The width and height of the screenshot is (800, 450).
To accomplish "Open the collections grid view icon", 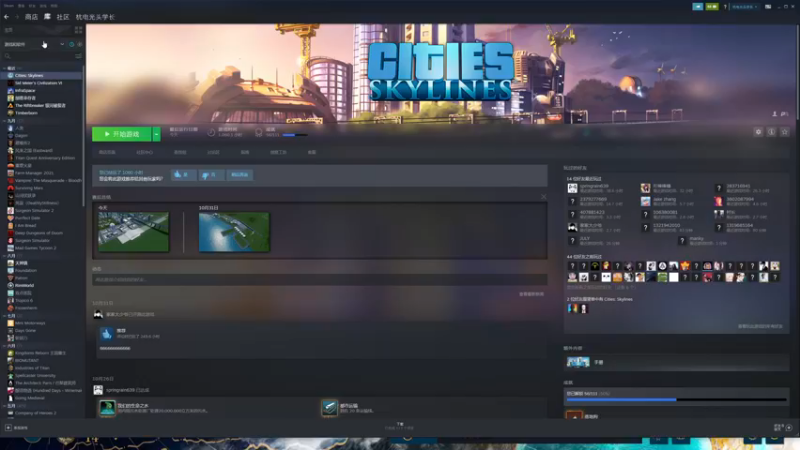I will pos(78,30).
